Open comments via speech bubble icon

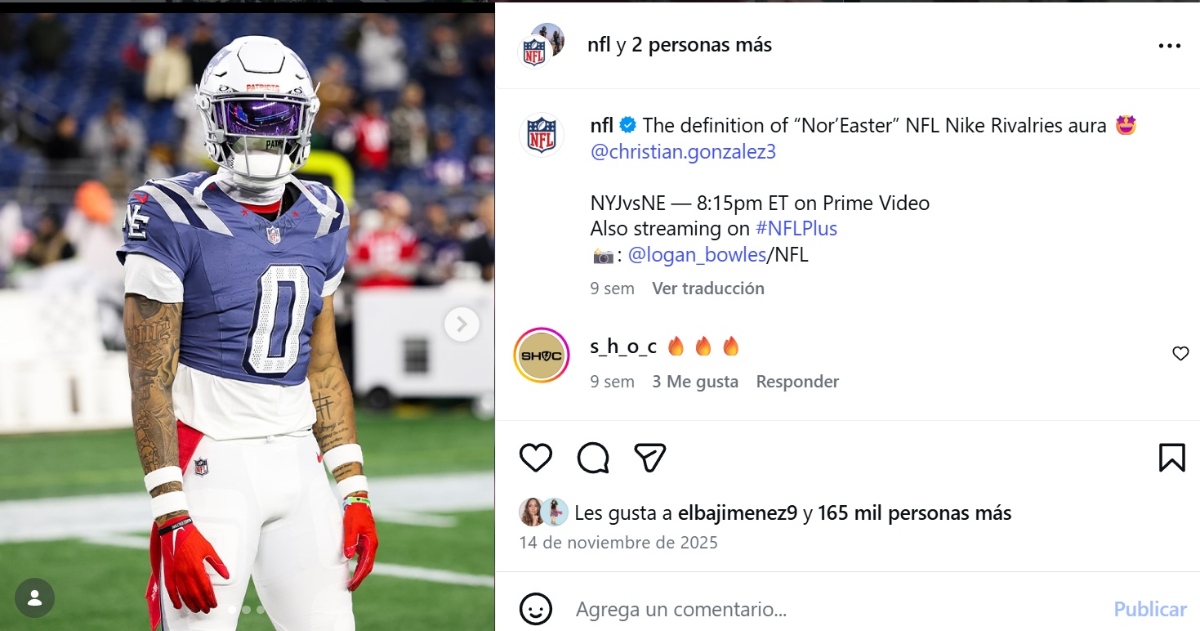(593, 457)
